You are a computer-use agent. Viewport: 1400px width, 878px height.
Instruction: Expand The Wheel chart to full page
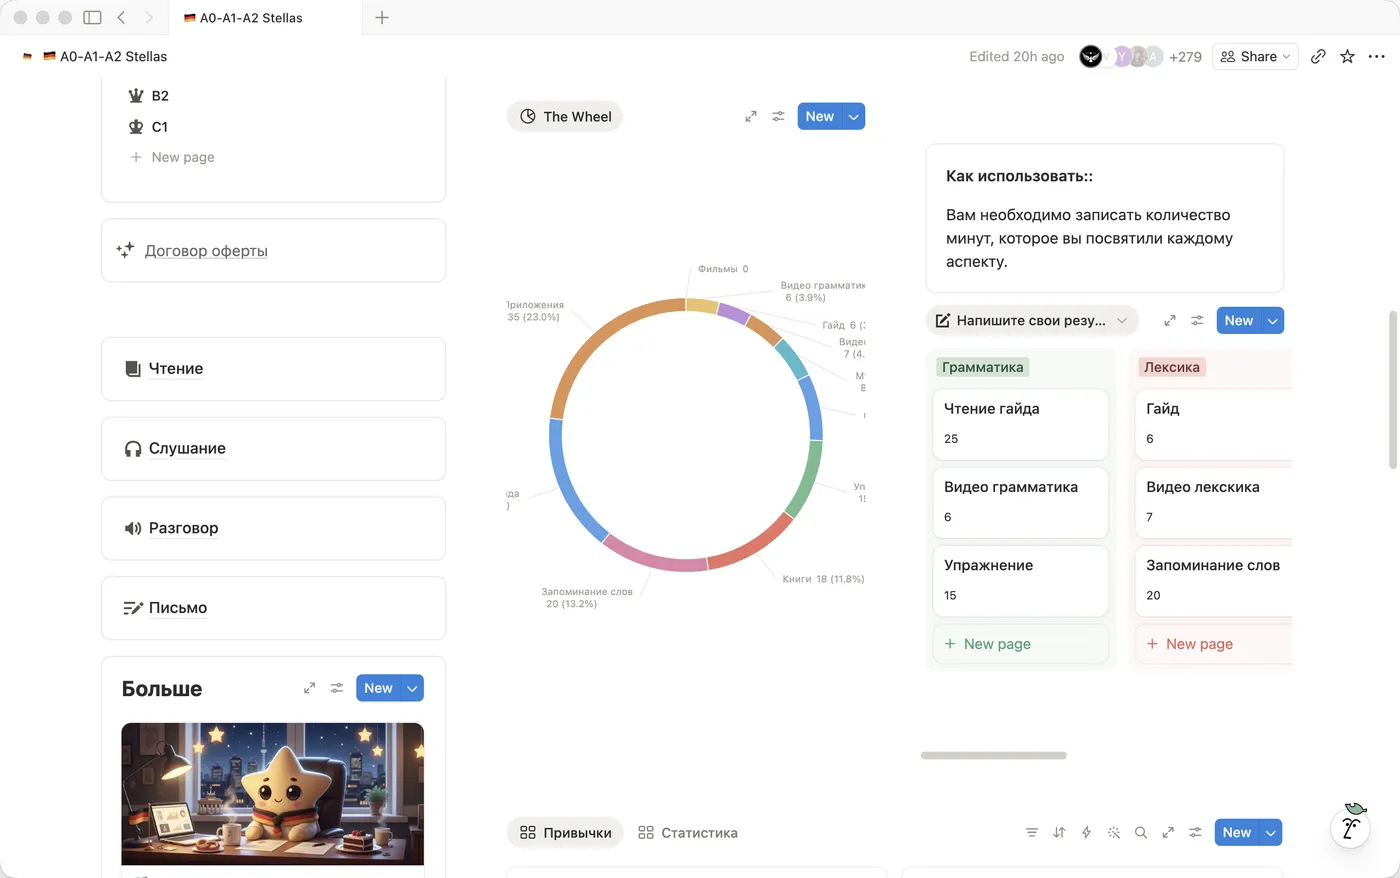click(751, 117)
